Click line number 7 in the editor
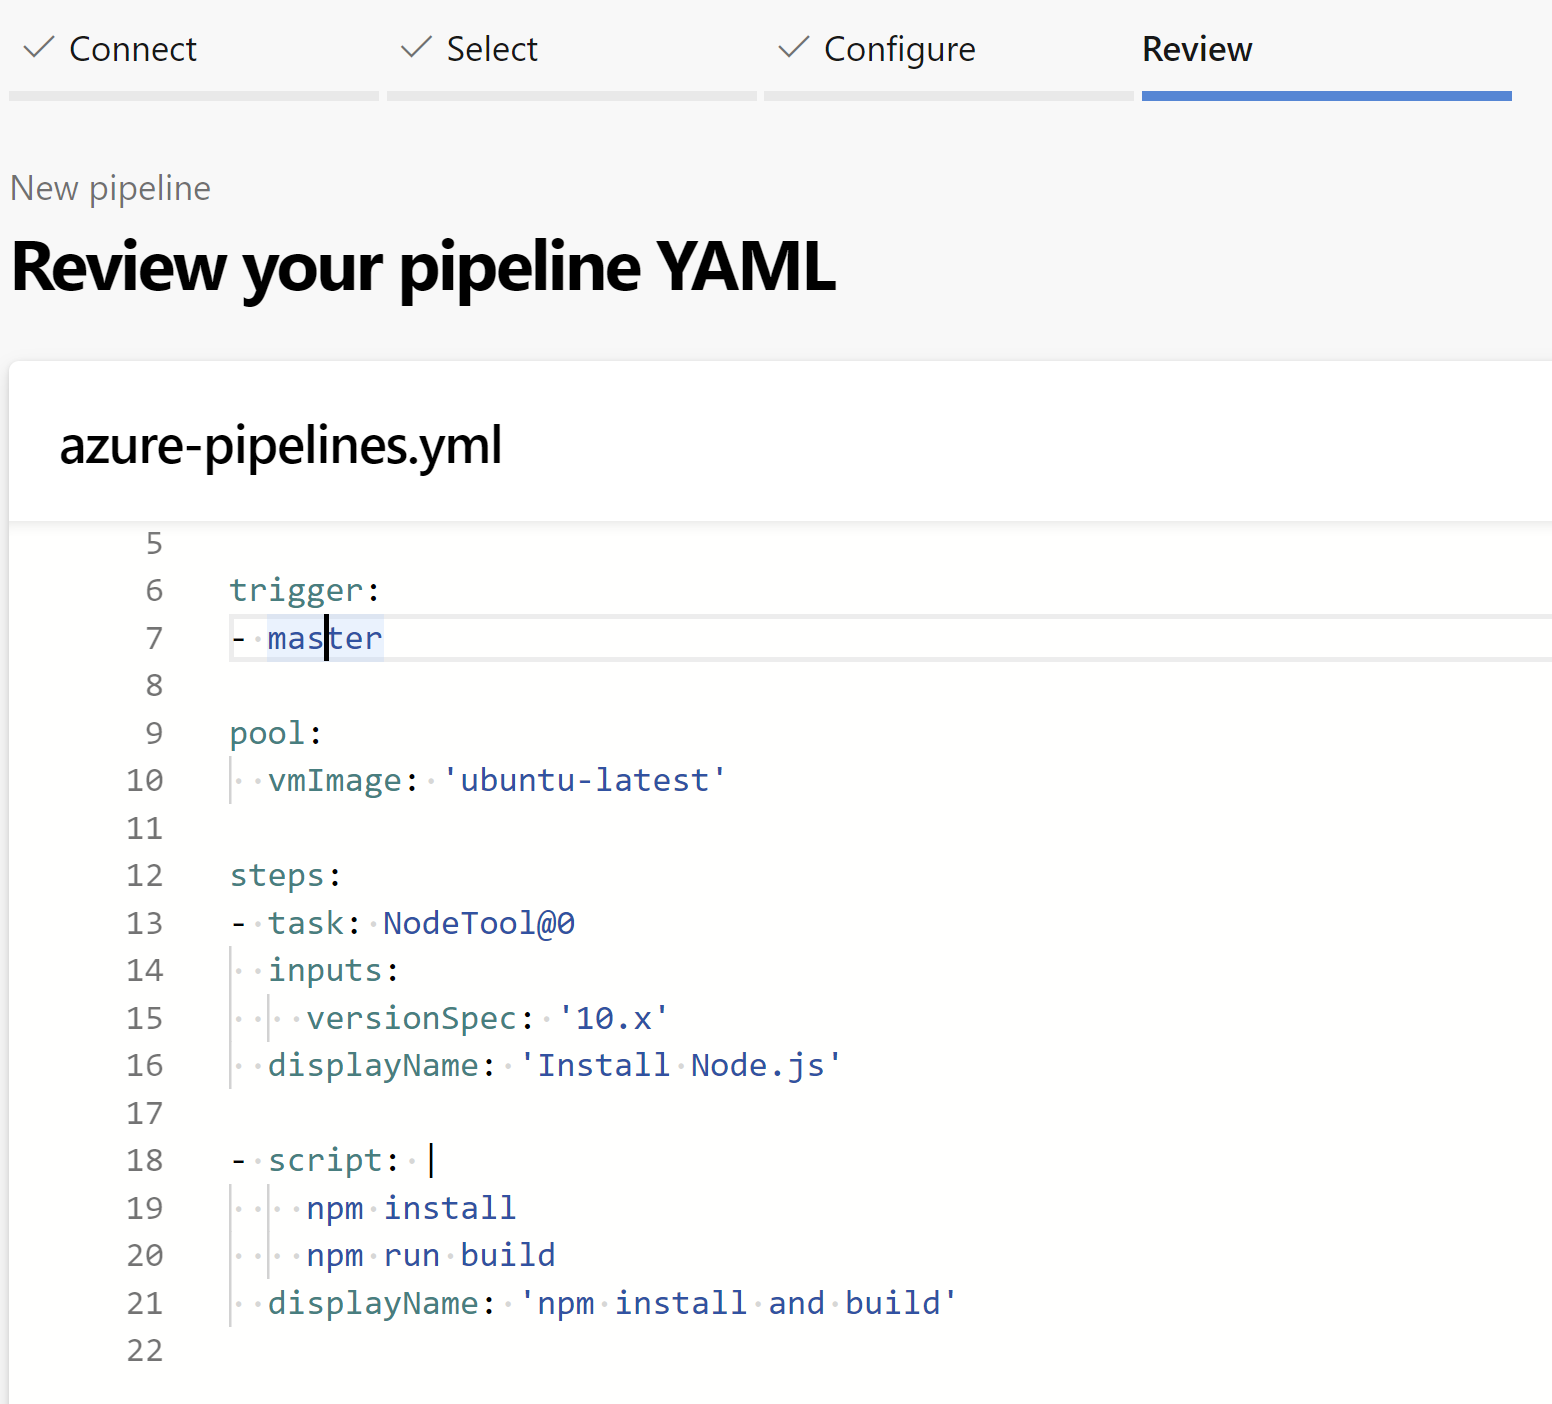Screen dimensions: 1552x1404 (153, 638)
